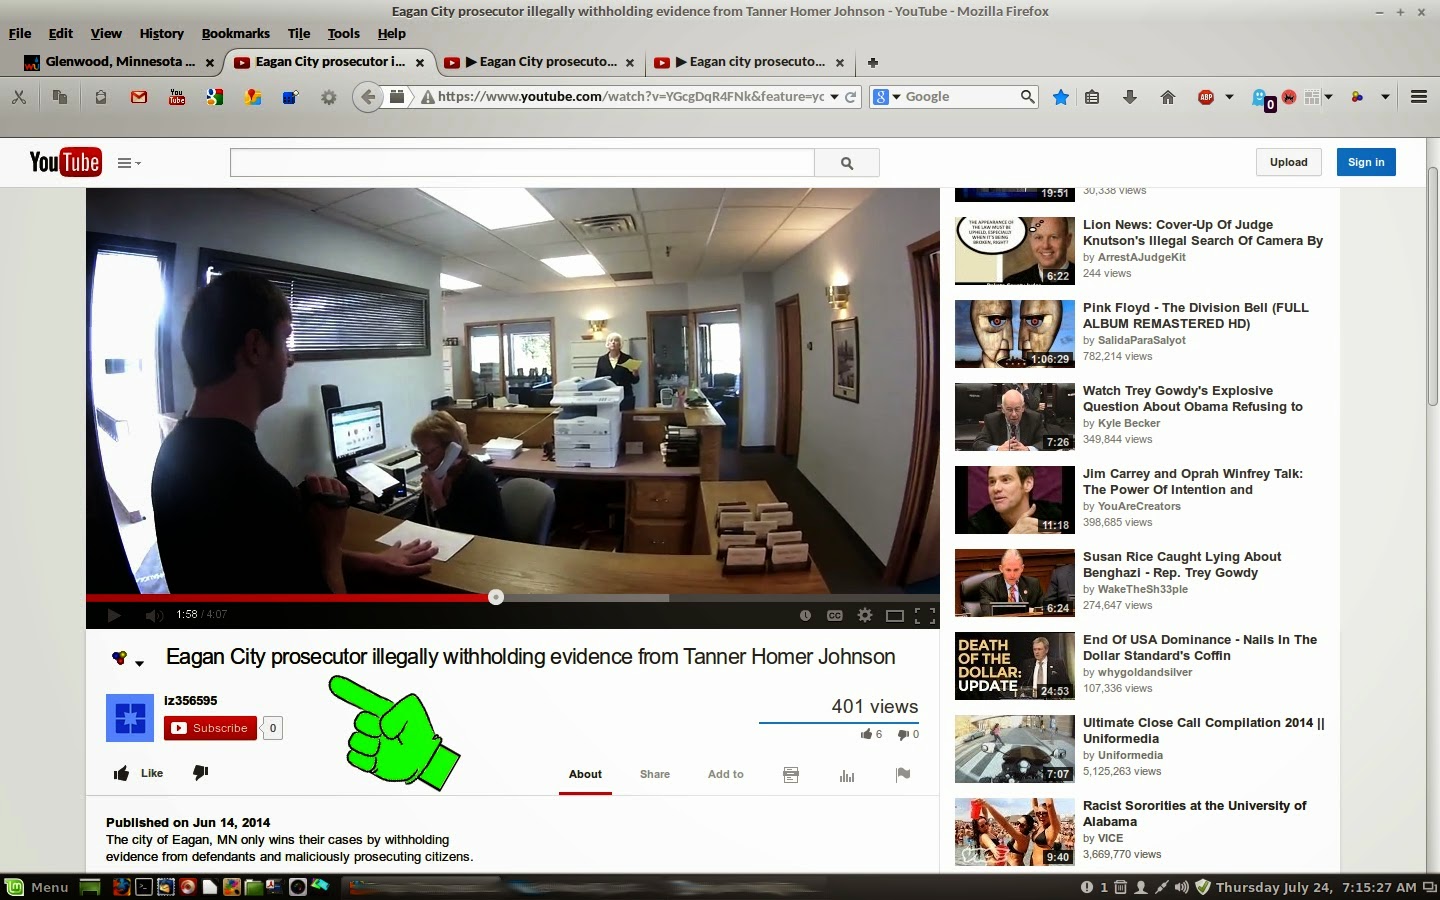1440x900 pixels.
Task: Open the lz356595 channel name link
Action: pyautogui.click(x=190, y=701)
